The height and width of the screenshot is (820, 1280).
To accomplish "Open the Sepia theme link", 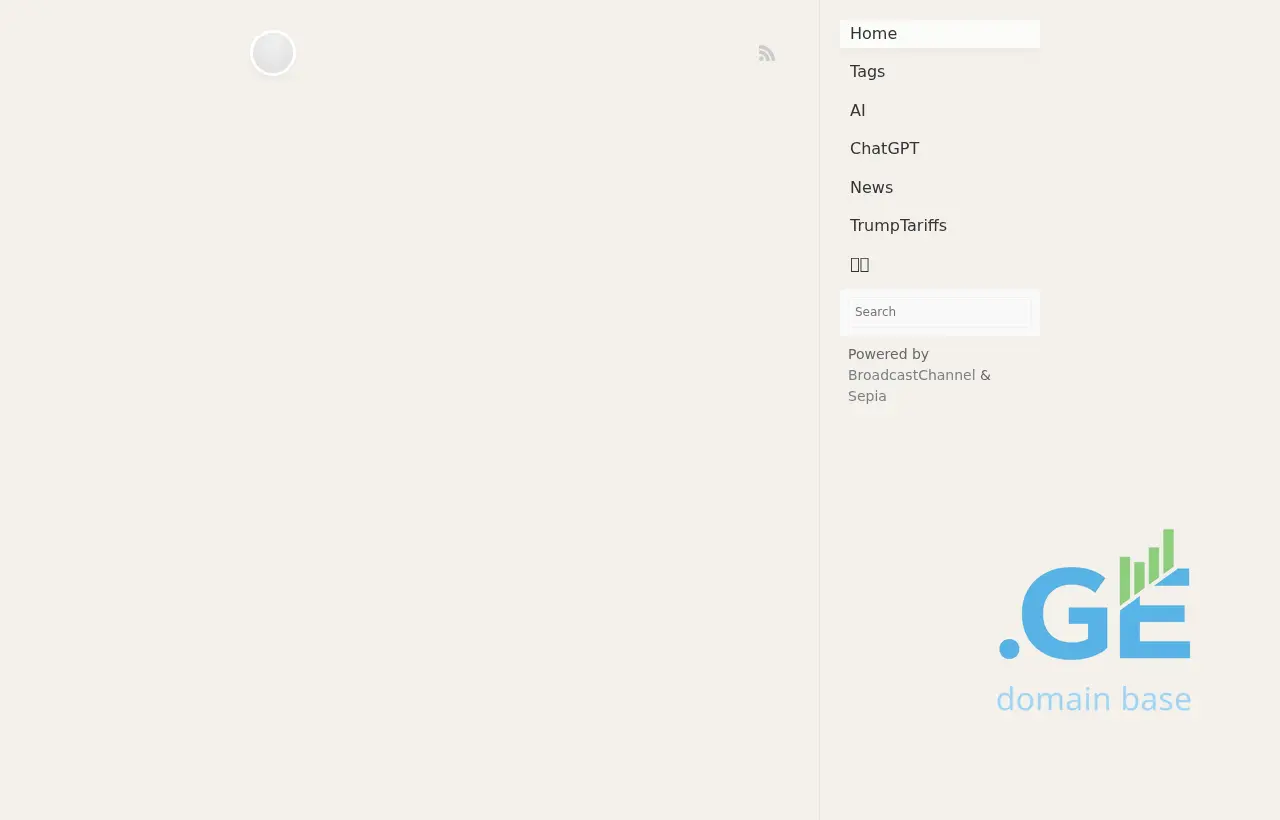I will click(867, 396).
